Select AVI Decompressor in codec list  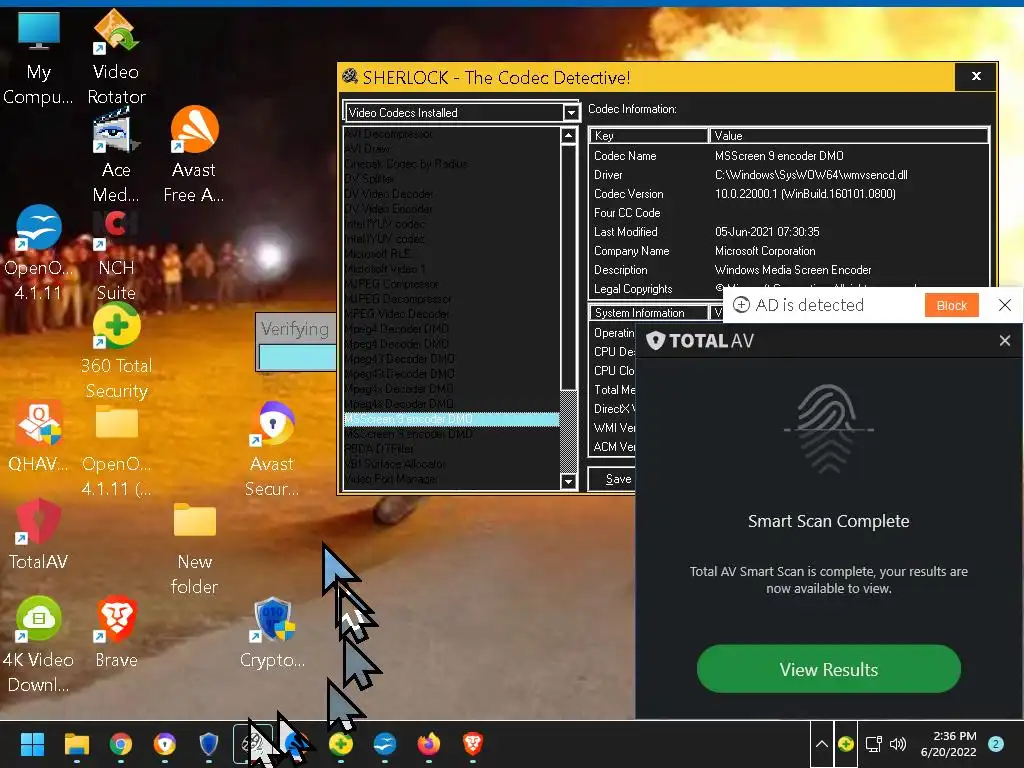click(452, 134)
